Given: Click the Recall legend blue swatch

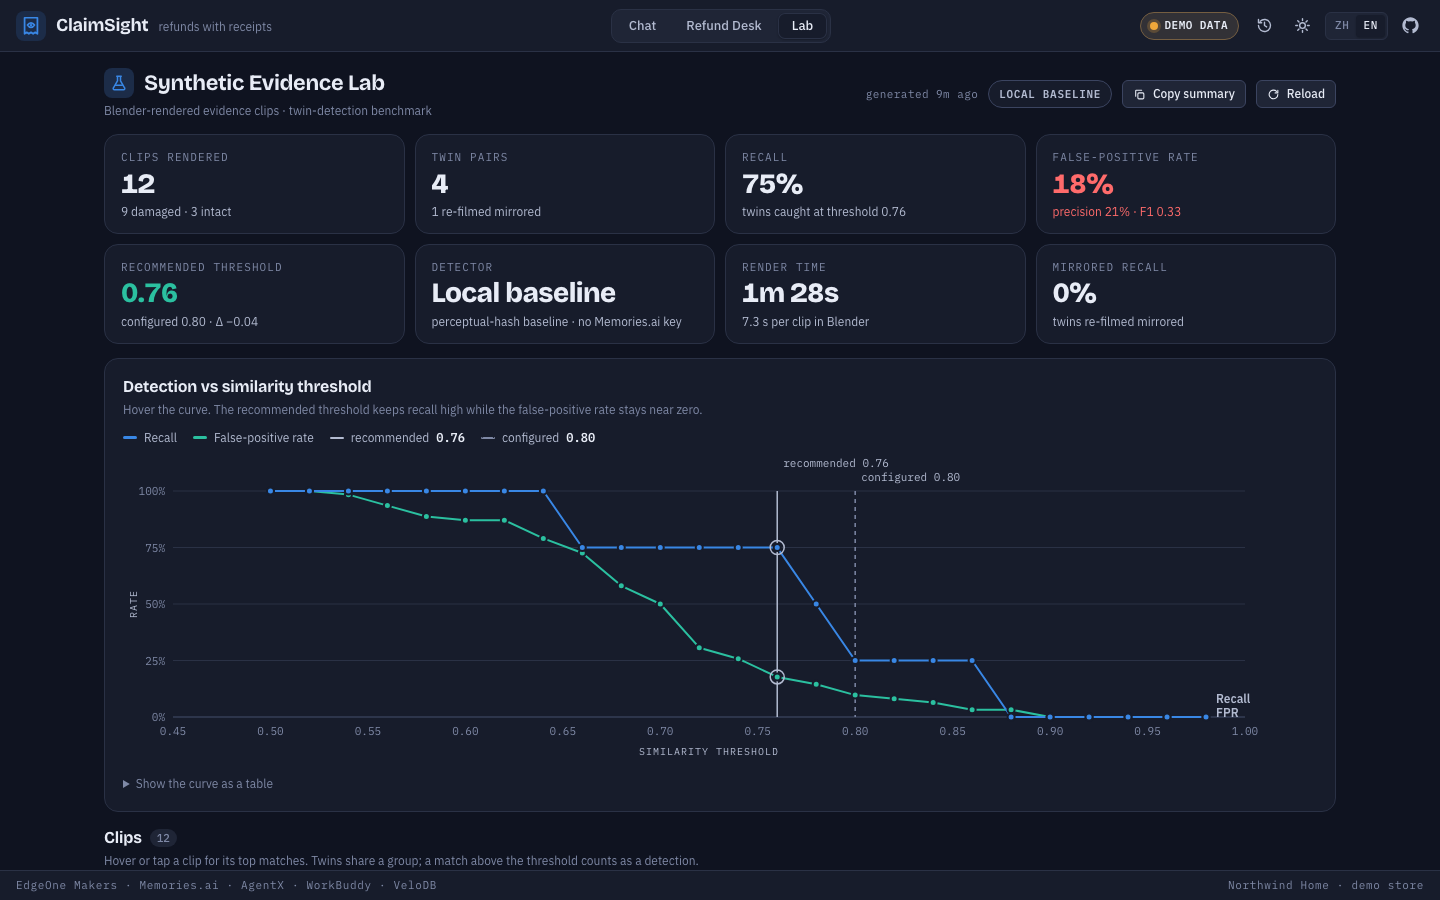Looking at the screenshot, I should [130, 438].
